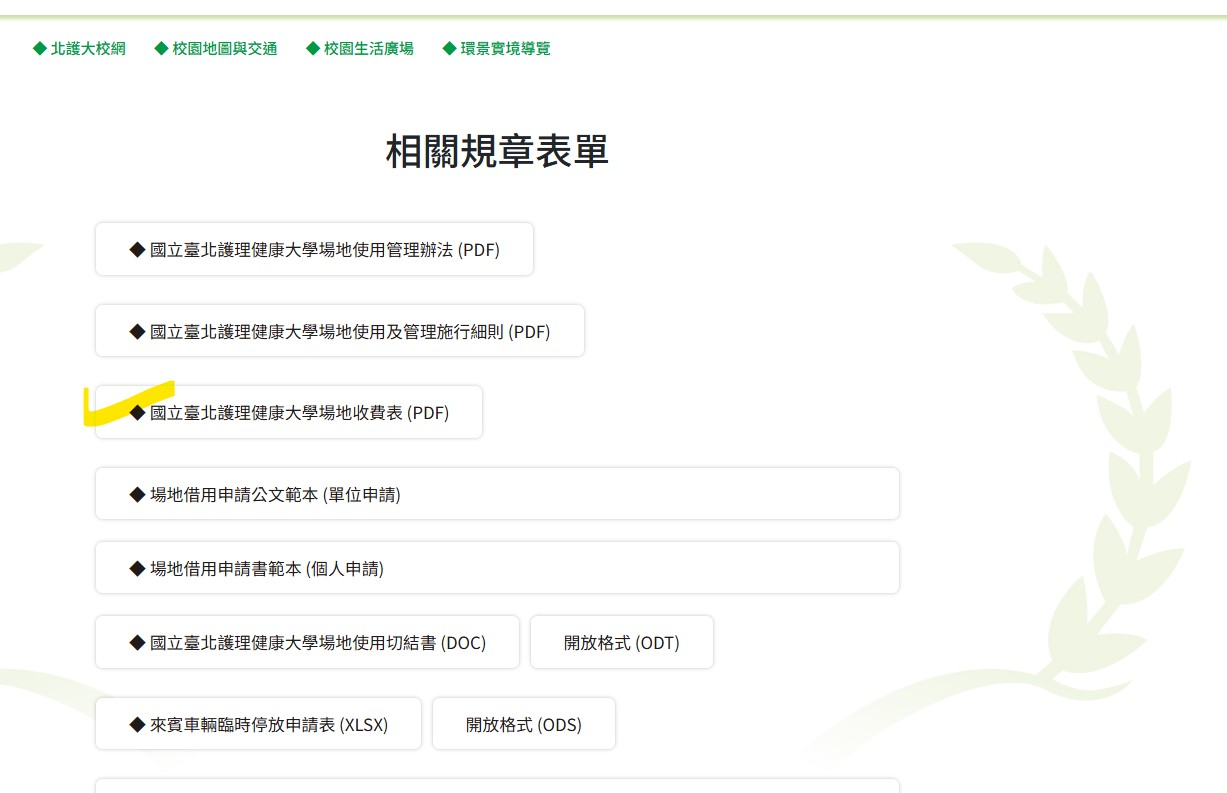The width and height of the screenshot is (1227, 793).
Task: Open 場地借用申請公文範本 (單位申請)
Action: 497,494
